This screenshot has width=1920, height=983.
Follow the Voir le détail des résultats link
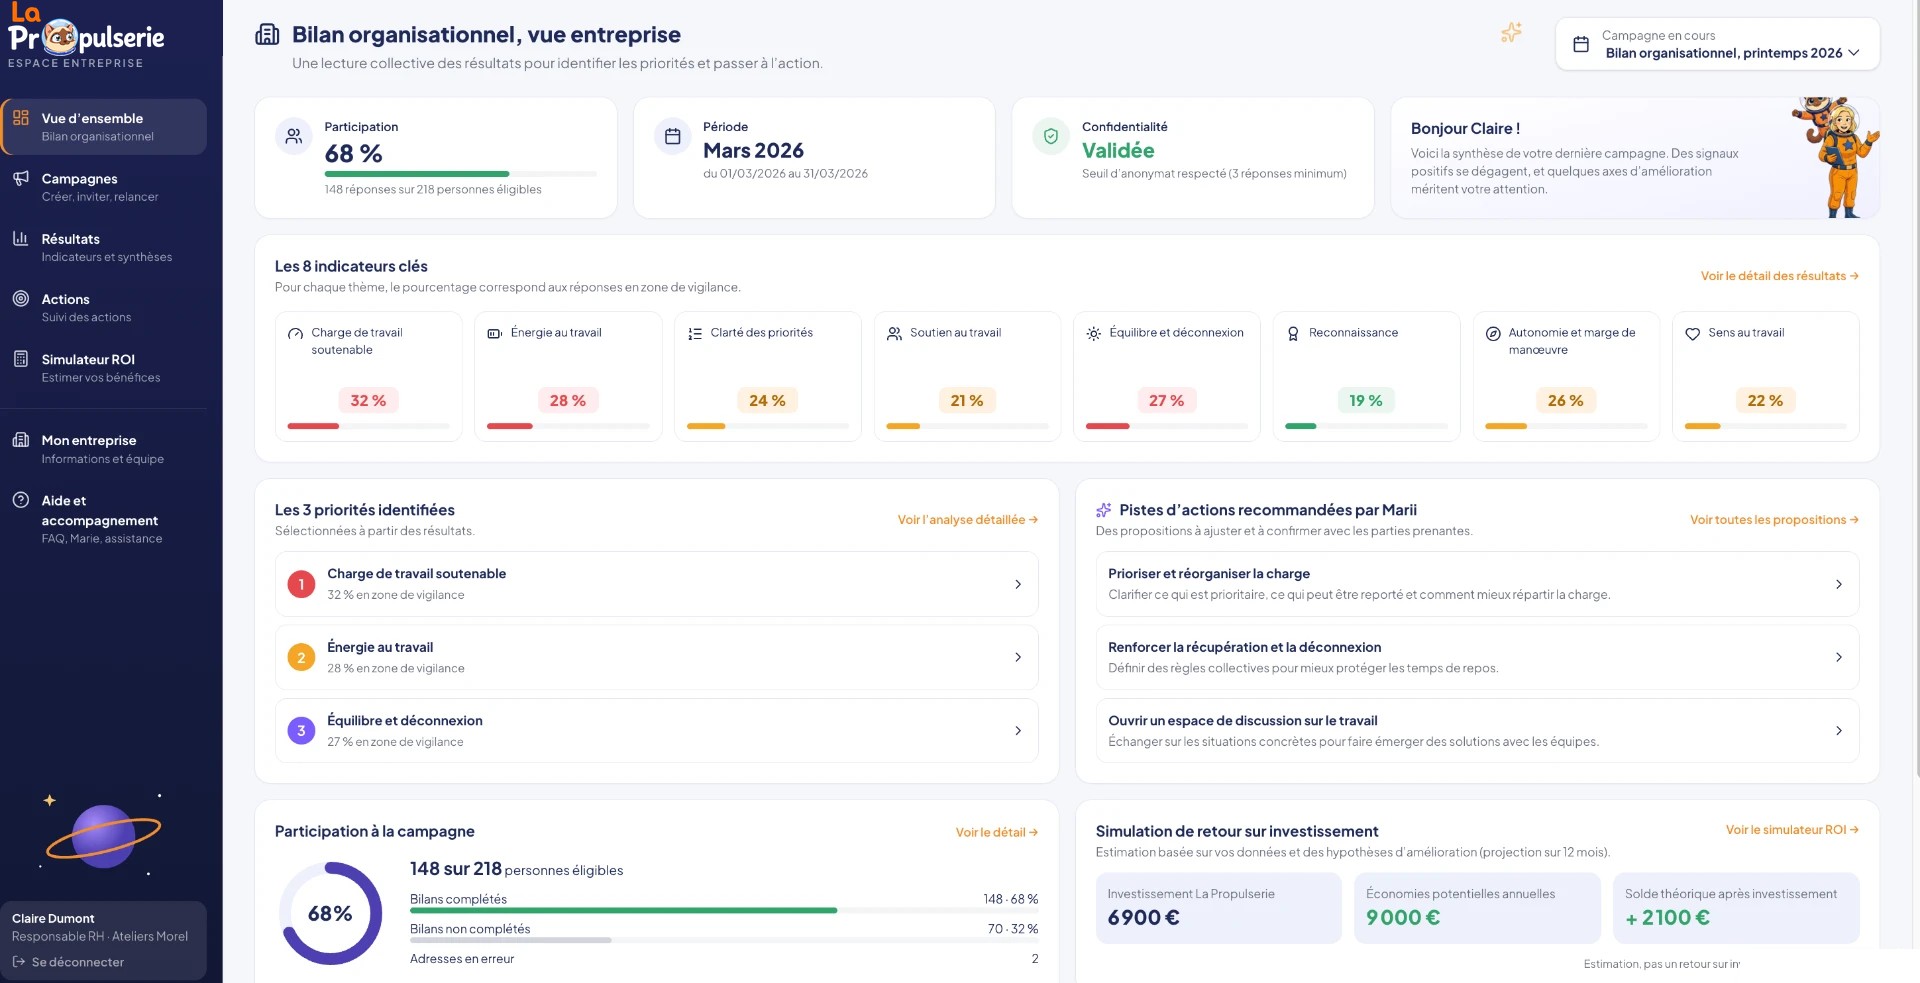coord(1779,276)
